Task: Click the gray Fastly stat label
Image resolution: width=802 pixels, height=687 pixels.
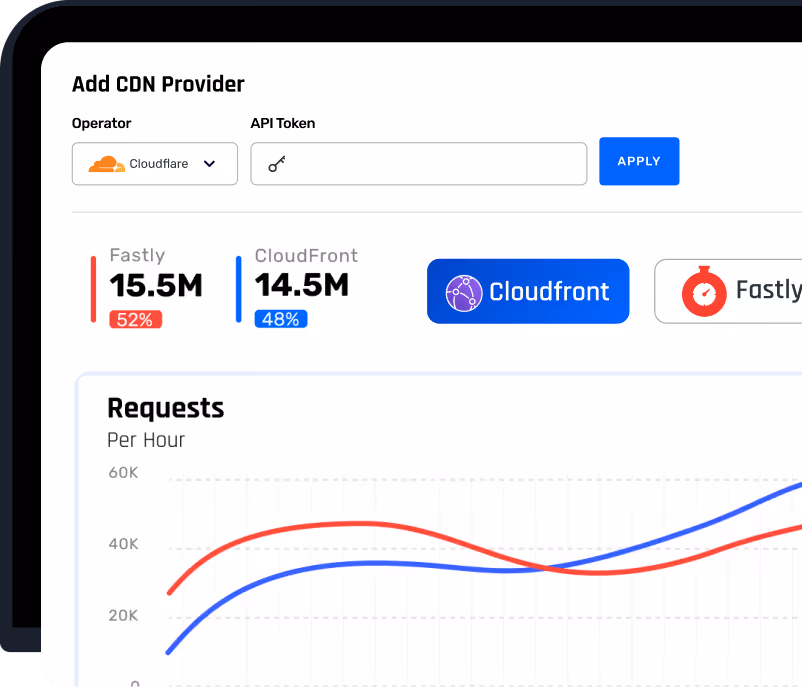Action: (138, 255)
